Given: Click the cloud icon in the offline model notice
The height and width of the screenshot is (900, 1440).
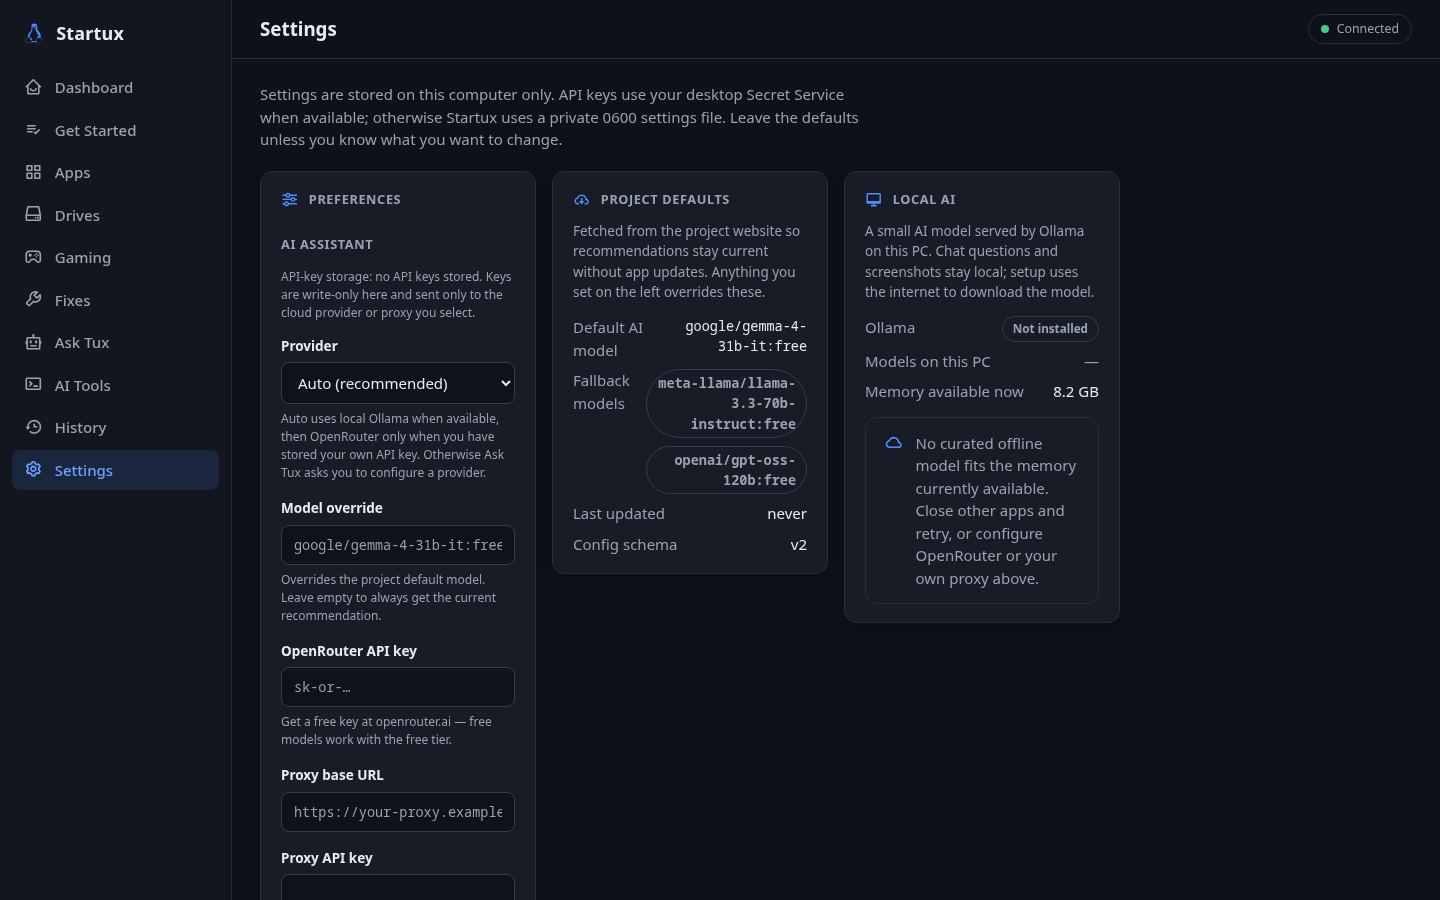Looking at the screenshot, I should pos(894,443).
